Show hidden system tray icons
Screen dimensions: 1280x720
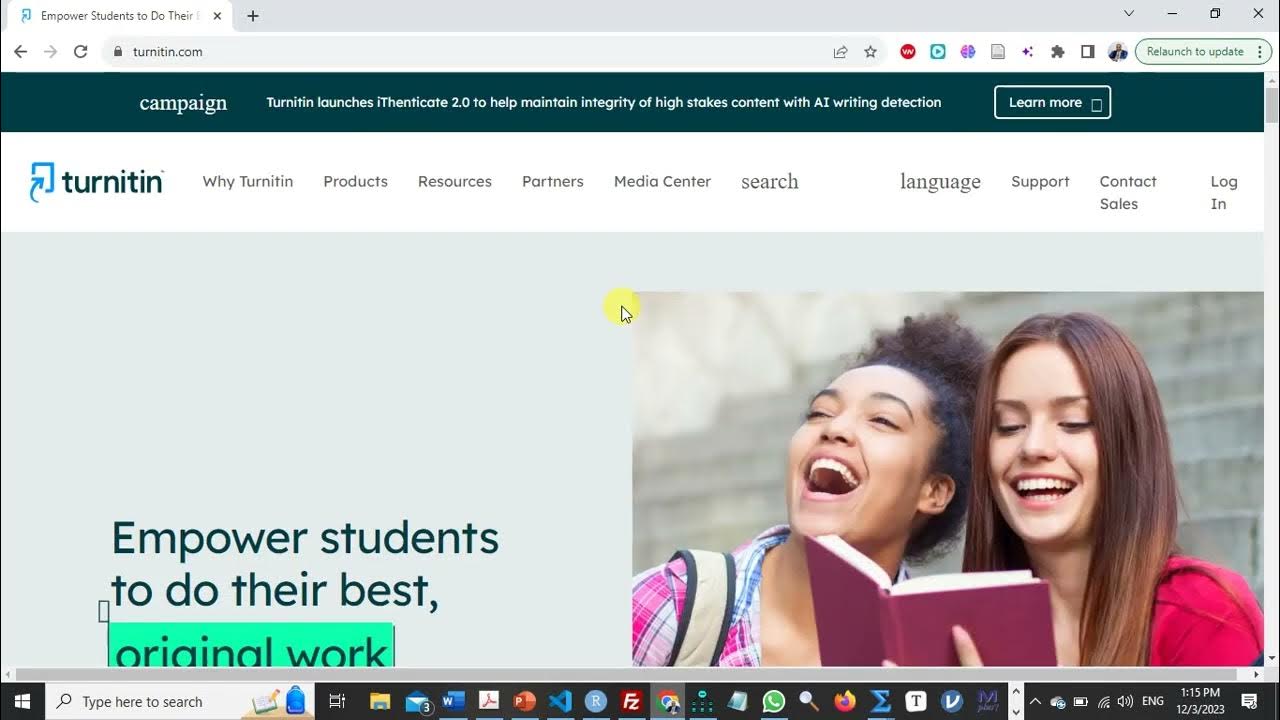pyautogui.click(x=1035, y=702)
